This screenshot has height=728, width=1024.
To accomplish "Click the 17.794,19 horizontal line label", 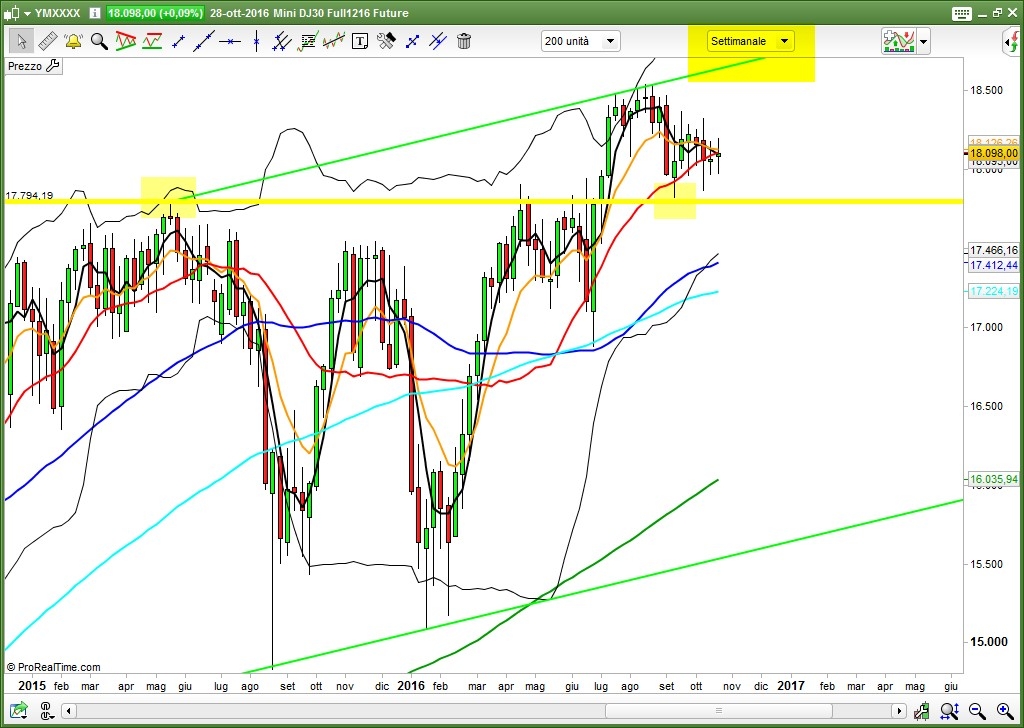I will tap(29, 195).
